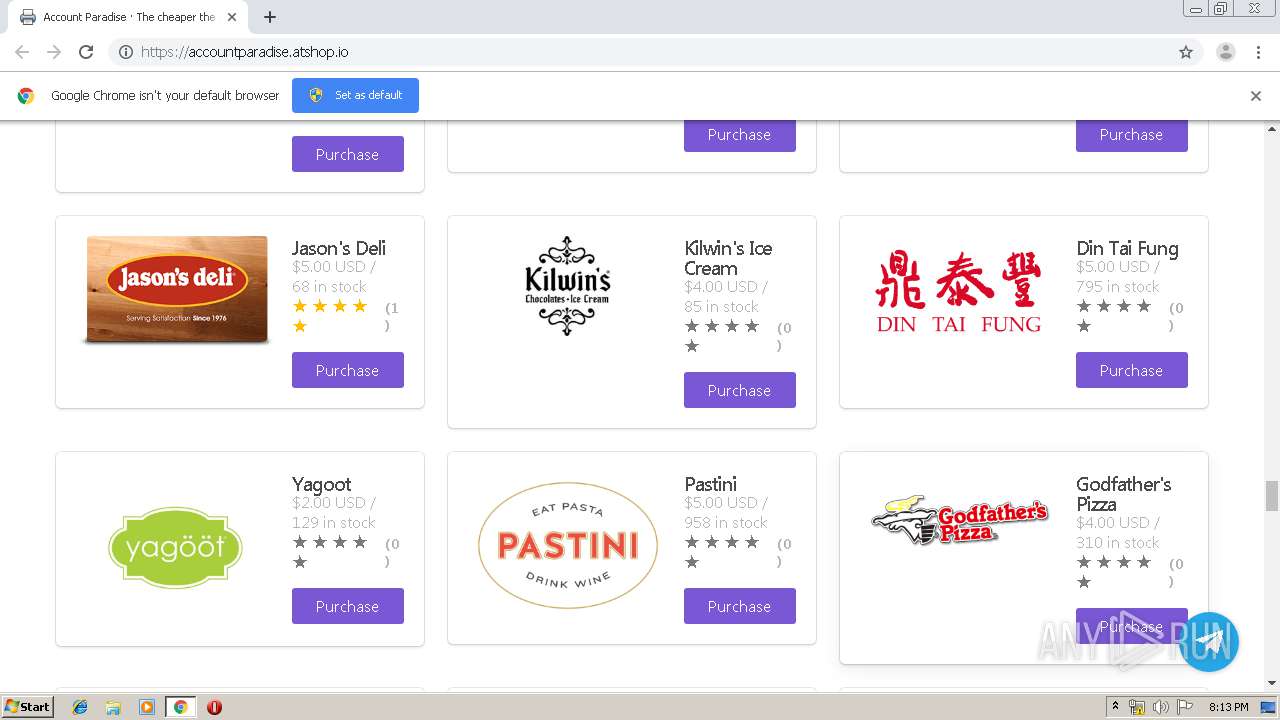Purchase the Yagoot account
1280x720 pixels.
click(348, 606)
